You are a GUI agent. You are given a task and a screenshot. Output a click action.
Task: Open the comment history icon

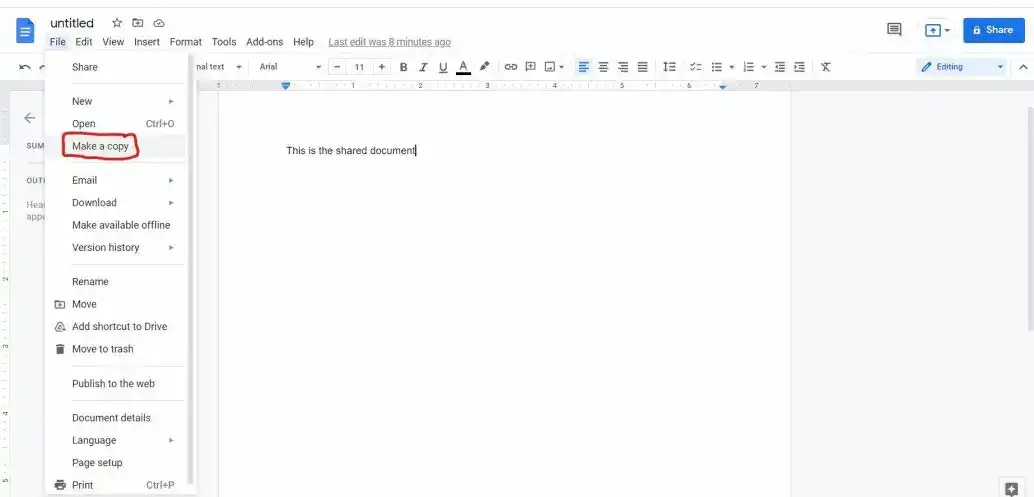tap(894, 30)
